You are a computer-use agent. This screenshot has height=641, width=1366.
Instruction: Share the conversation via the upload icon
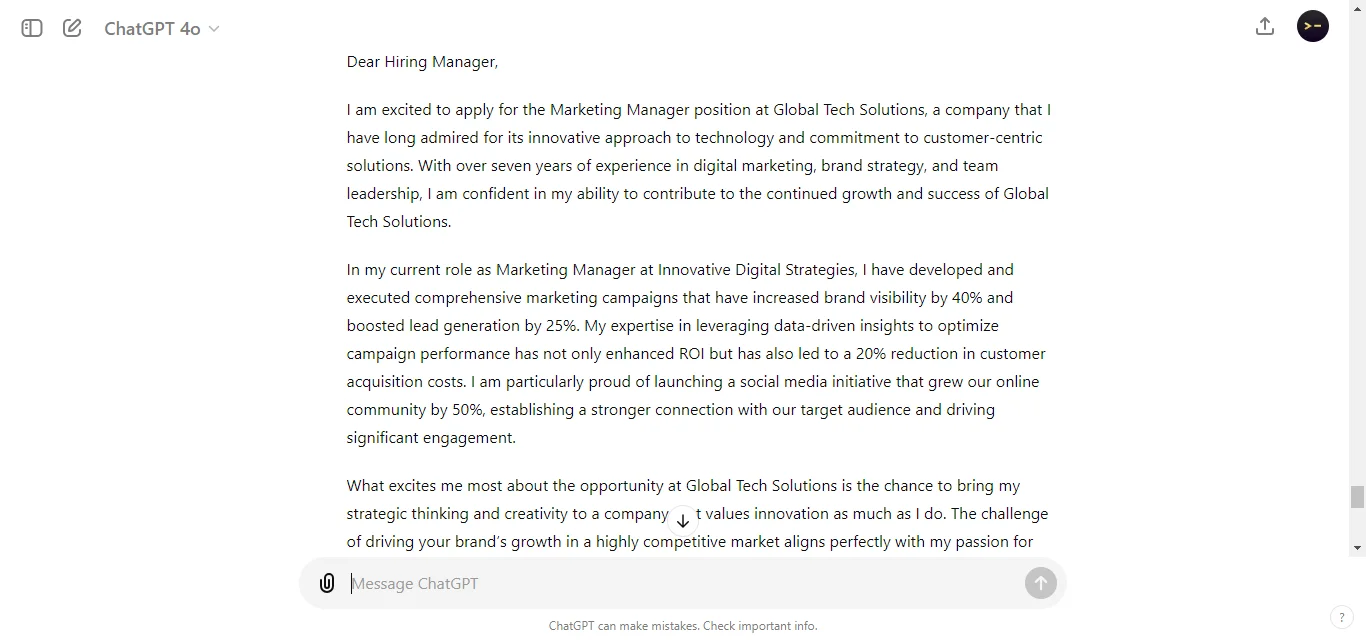click(x=1264, y=26)
